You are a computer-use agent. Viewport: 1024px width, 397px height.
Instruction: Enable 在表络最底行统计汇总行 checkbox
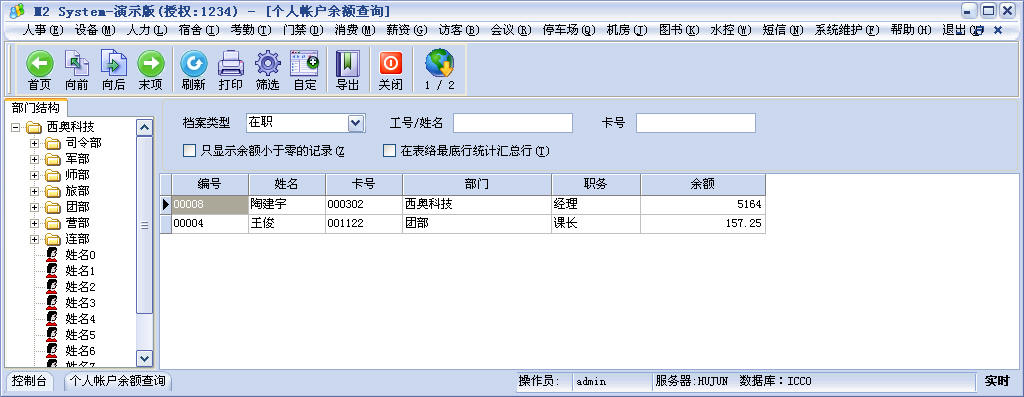point(389,151)
